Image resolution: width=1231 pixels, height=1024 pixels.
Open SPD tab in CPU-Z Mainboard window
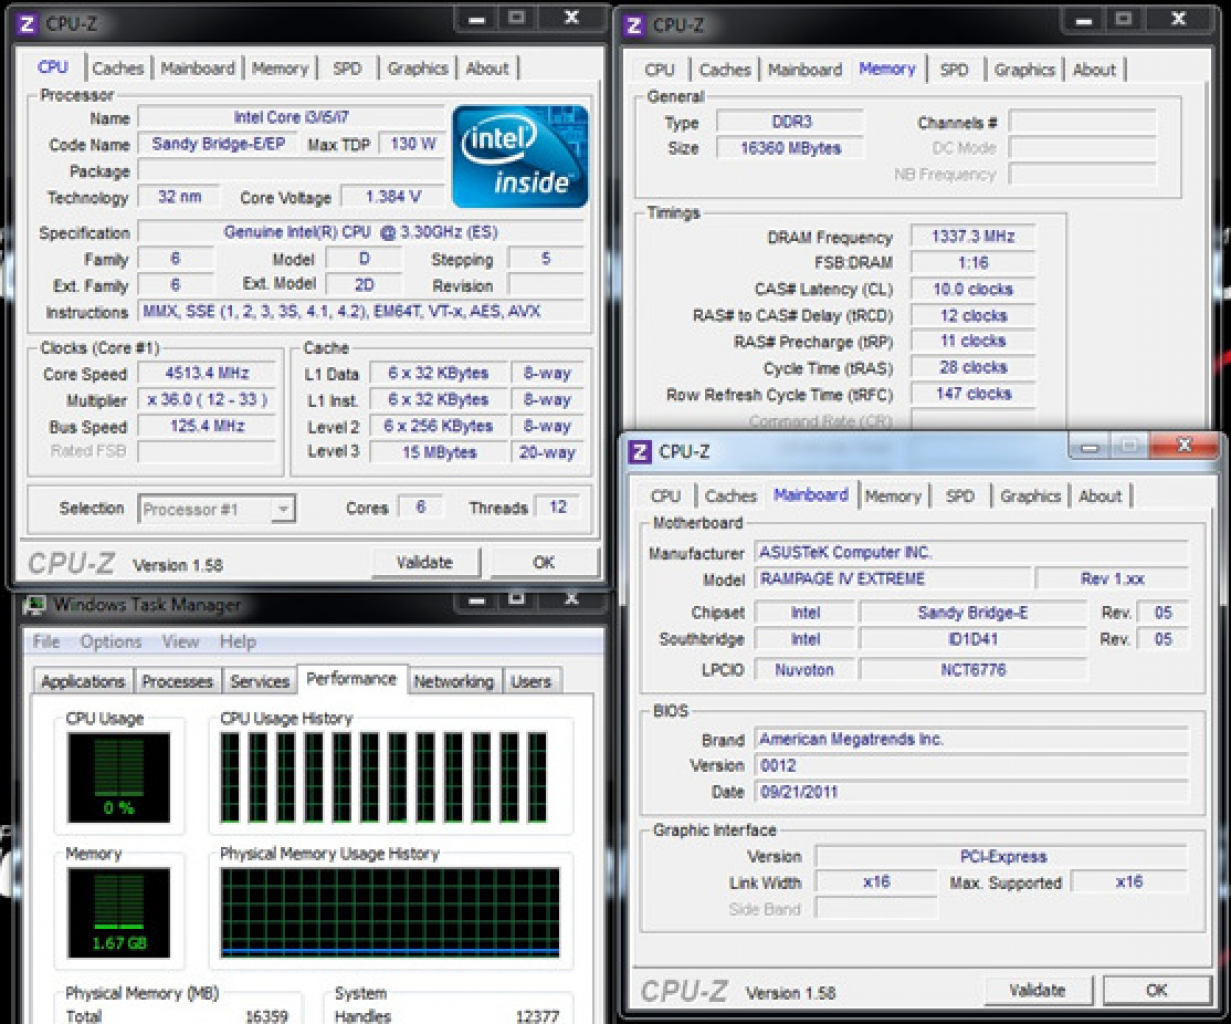(x=960, y=496)
